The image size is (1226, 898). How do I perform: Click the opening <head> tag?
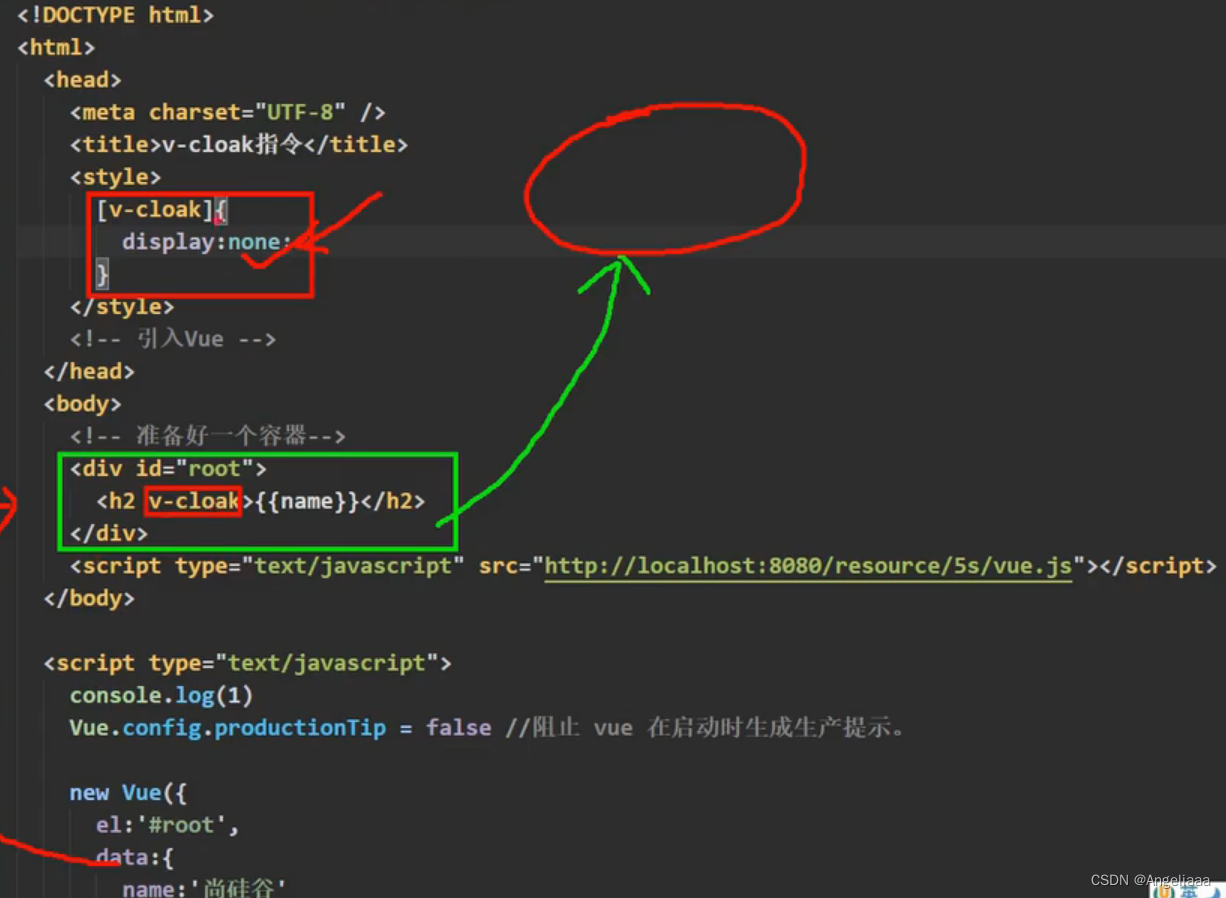(83, 79)
